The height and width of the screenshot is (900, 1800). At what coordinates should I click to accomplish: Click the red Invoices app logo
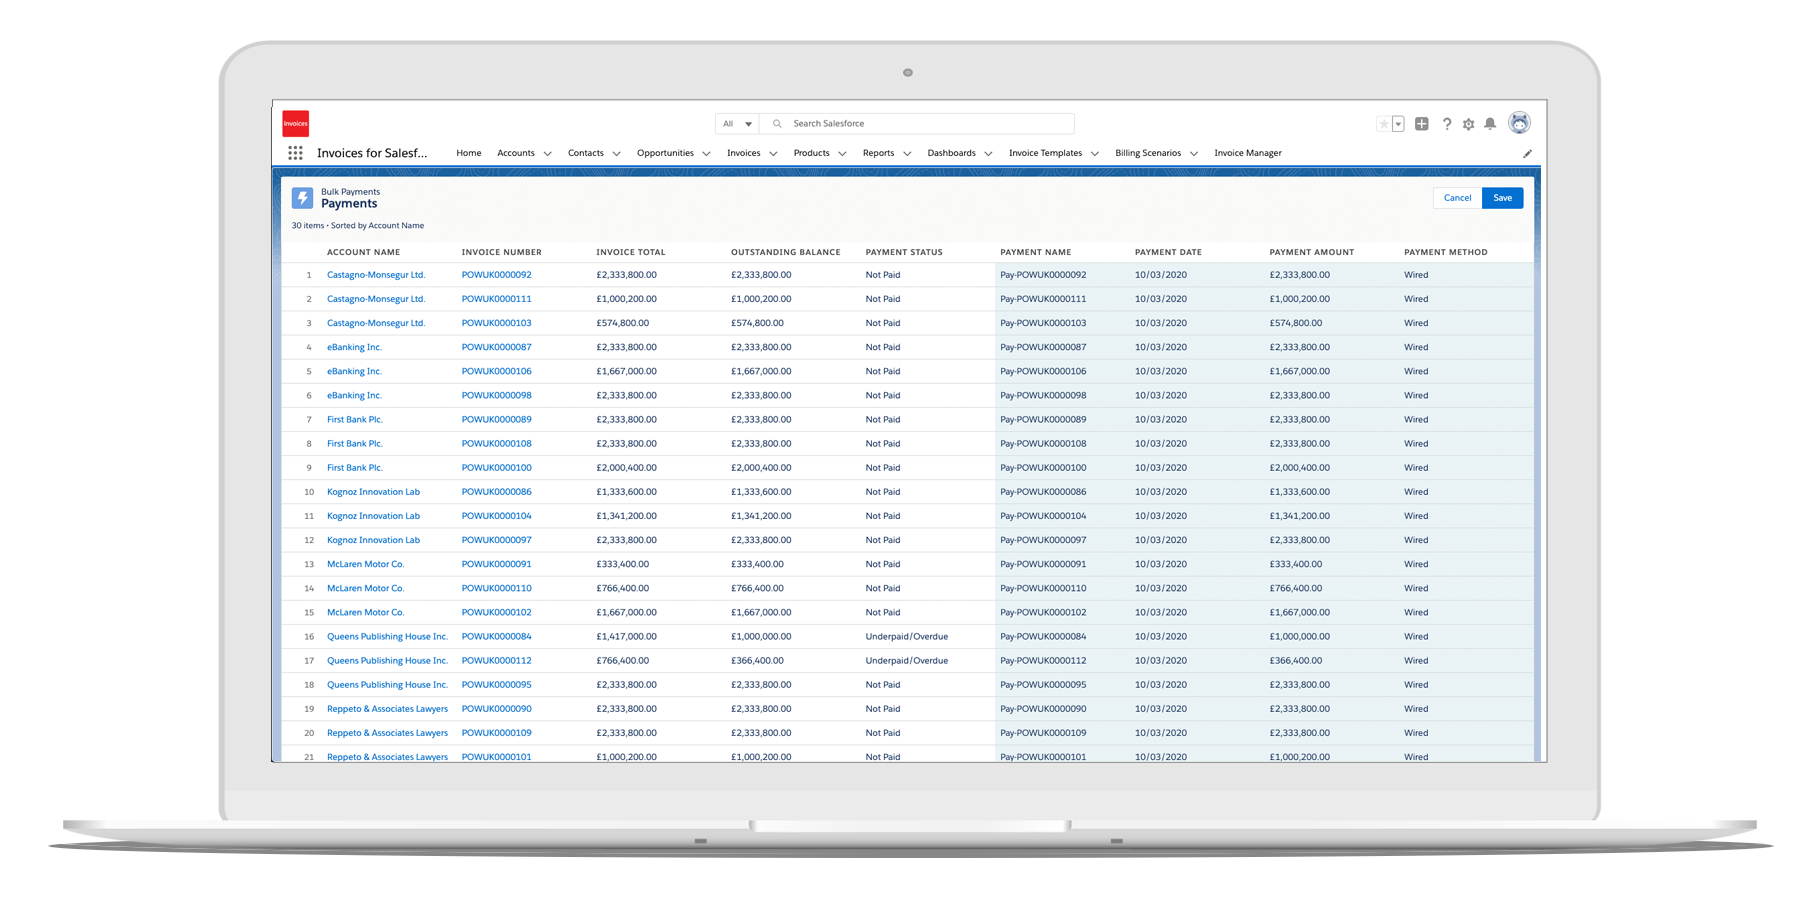point(296,123)
